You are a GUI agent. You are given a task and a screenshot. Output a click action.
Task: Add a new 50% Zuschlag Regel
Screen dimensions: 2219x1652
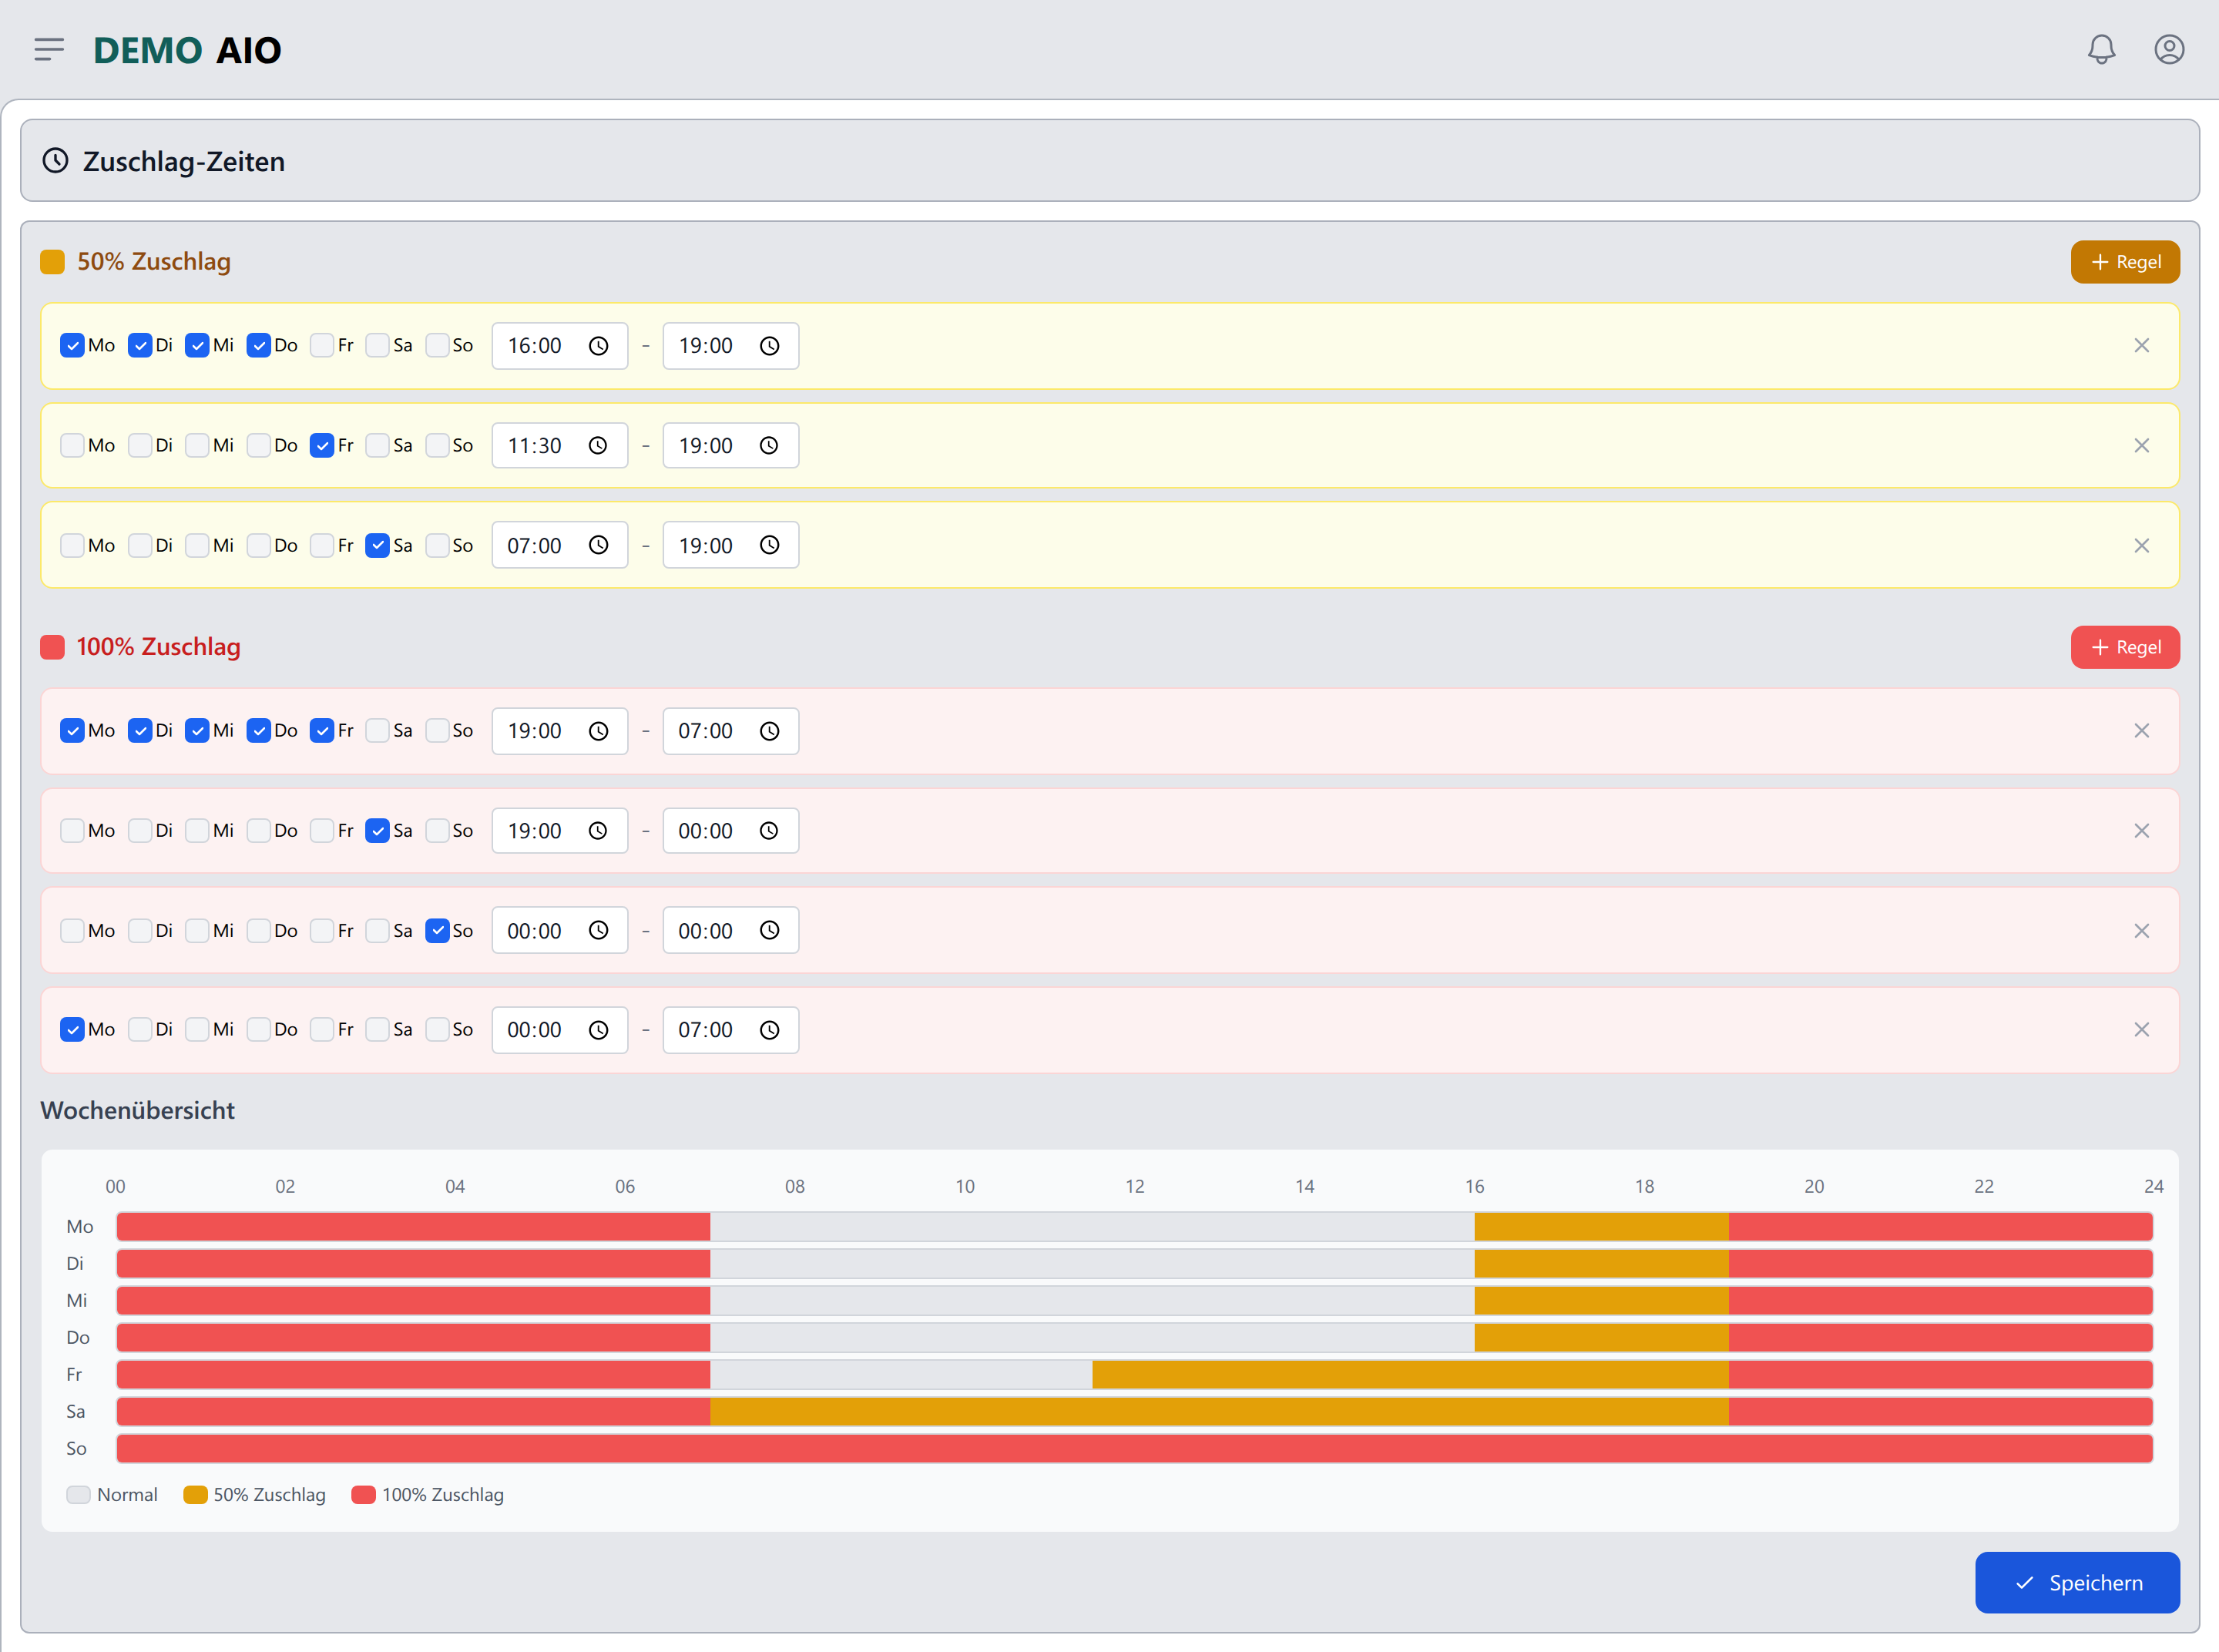pyautogui.click(x=2125, y=262)
